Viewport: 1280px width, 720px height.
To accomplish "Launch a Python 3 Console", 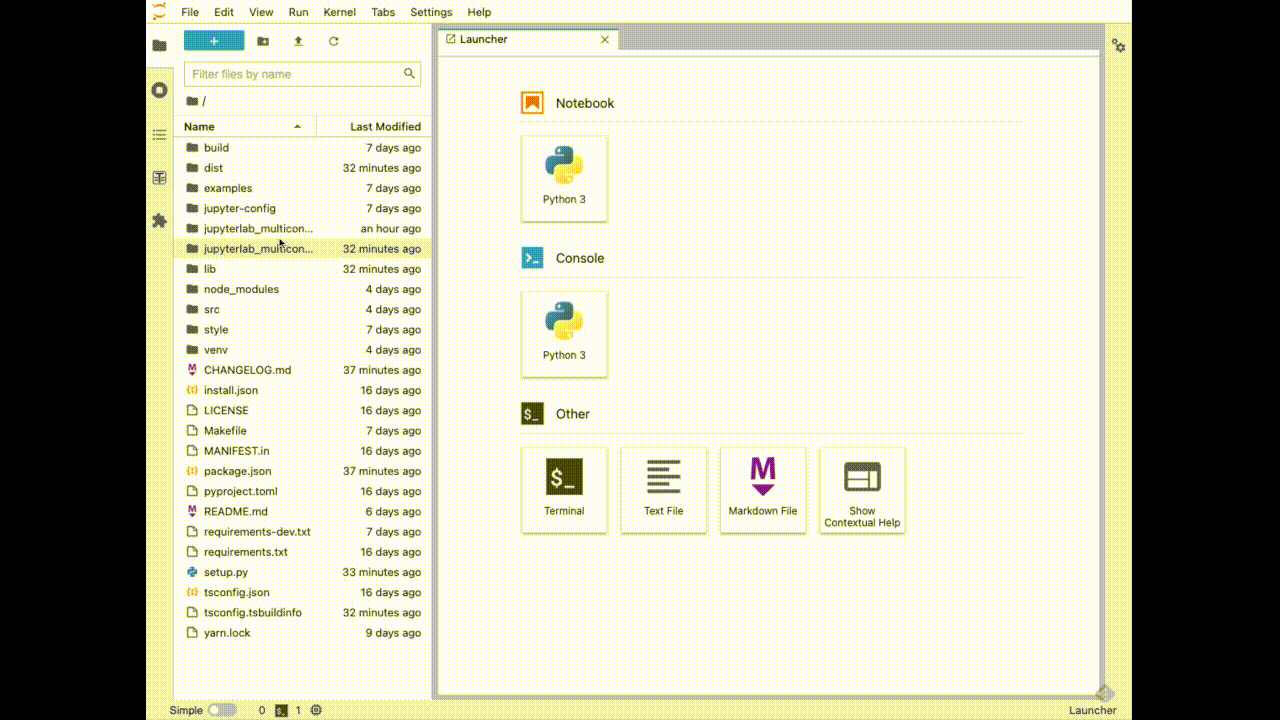I will (x=564, y=334).
